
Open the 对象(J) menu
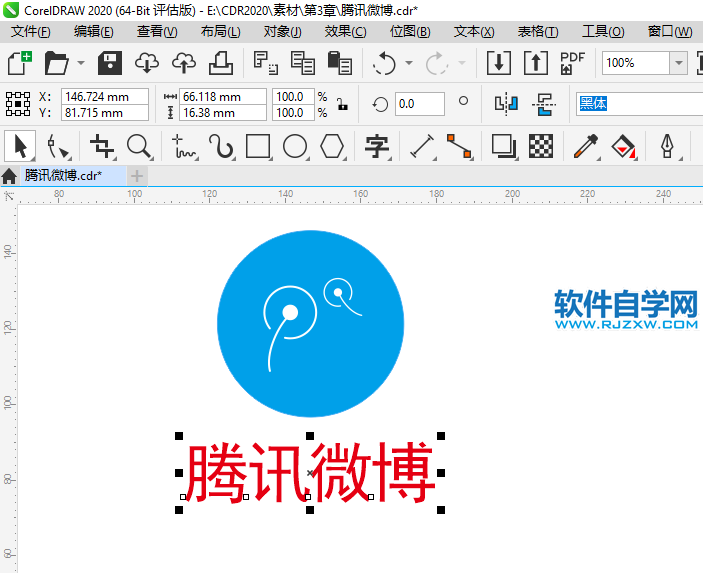tap(282, 31)
